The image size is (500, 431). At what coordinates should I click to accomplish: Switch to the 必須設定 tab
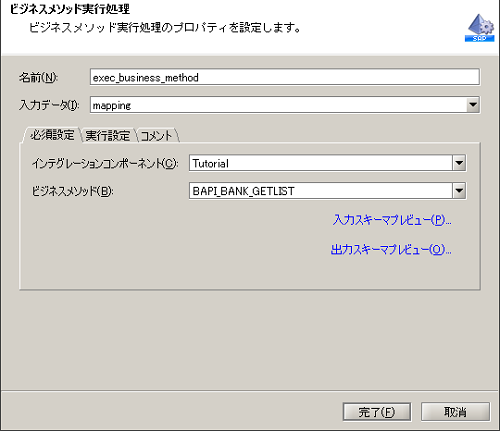(x=52, y=135)
